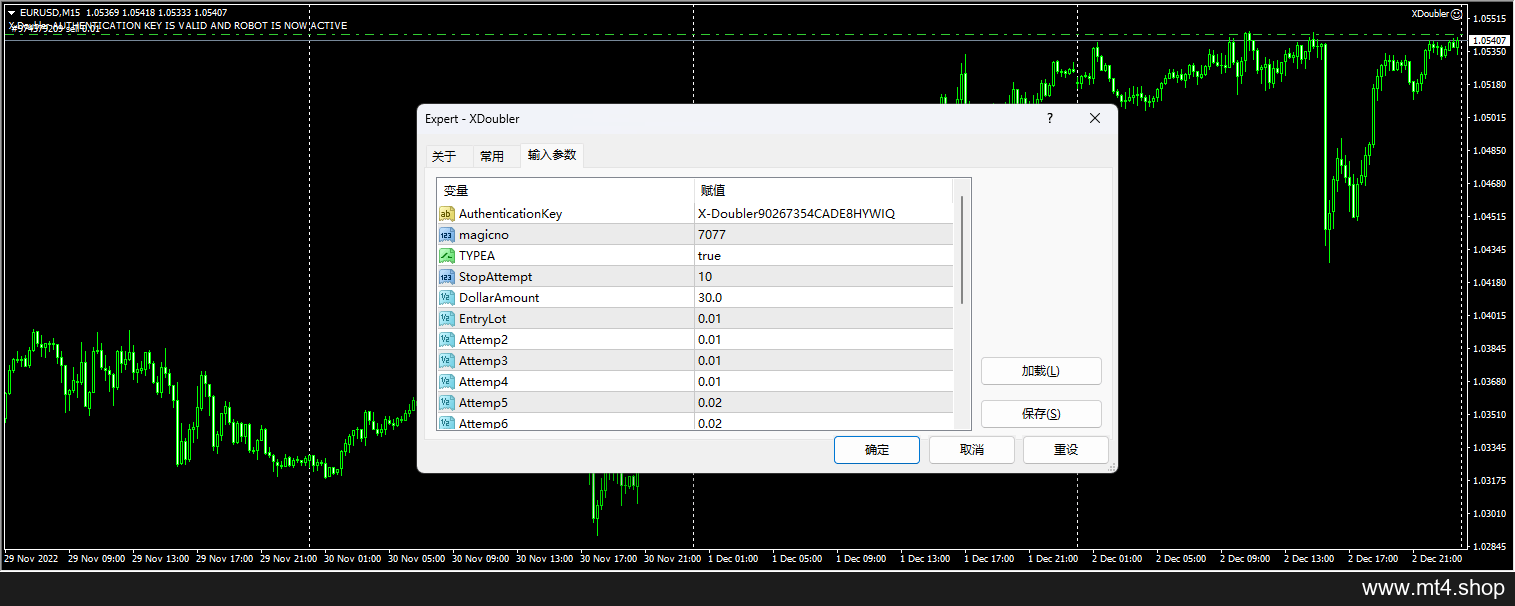Click the 取消 cancel button
This screenshot has width=1515, height=606.
pyautogui.click(x=972, y=450)
